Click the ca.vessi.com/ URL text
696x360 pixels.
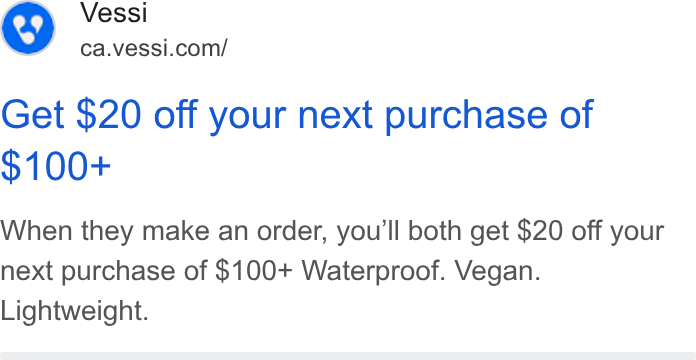click(154, 48)
